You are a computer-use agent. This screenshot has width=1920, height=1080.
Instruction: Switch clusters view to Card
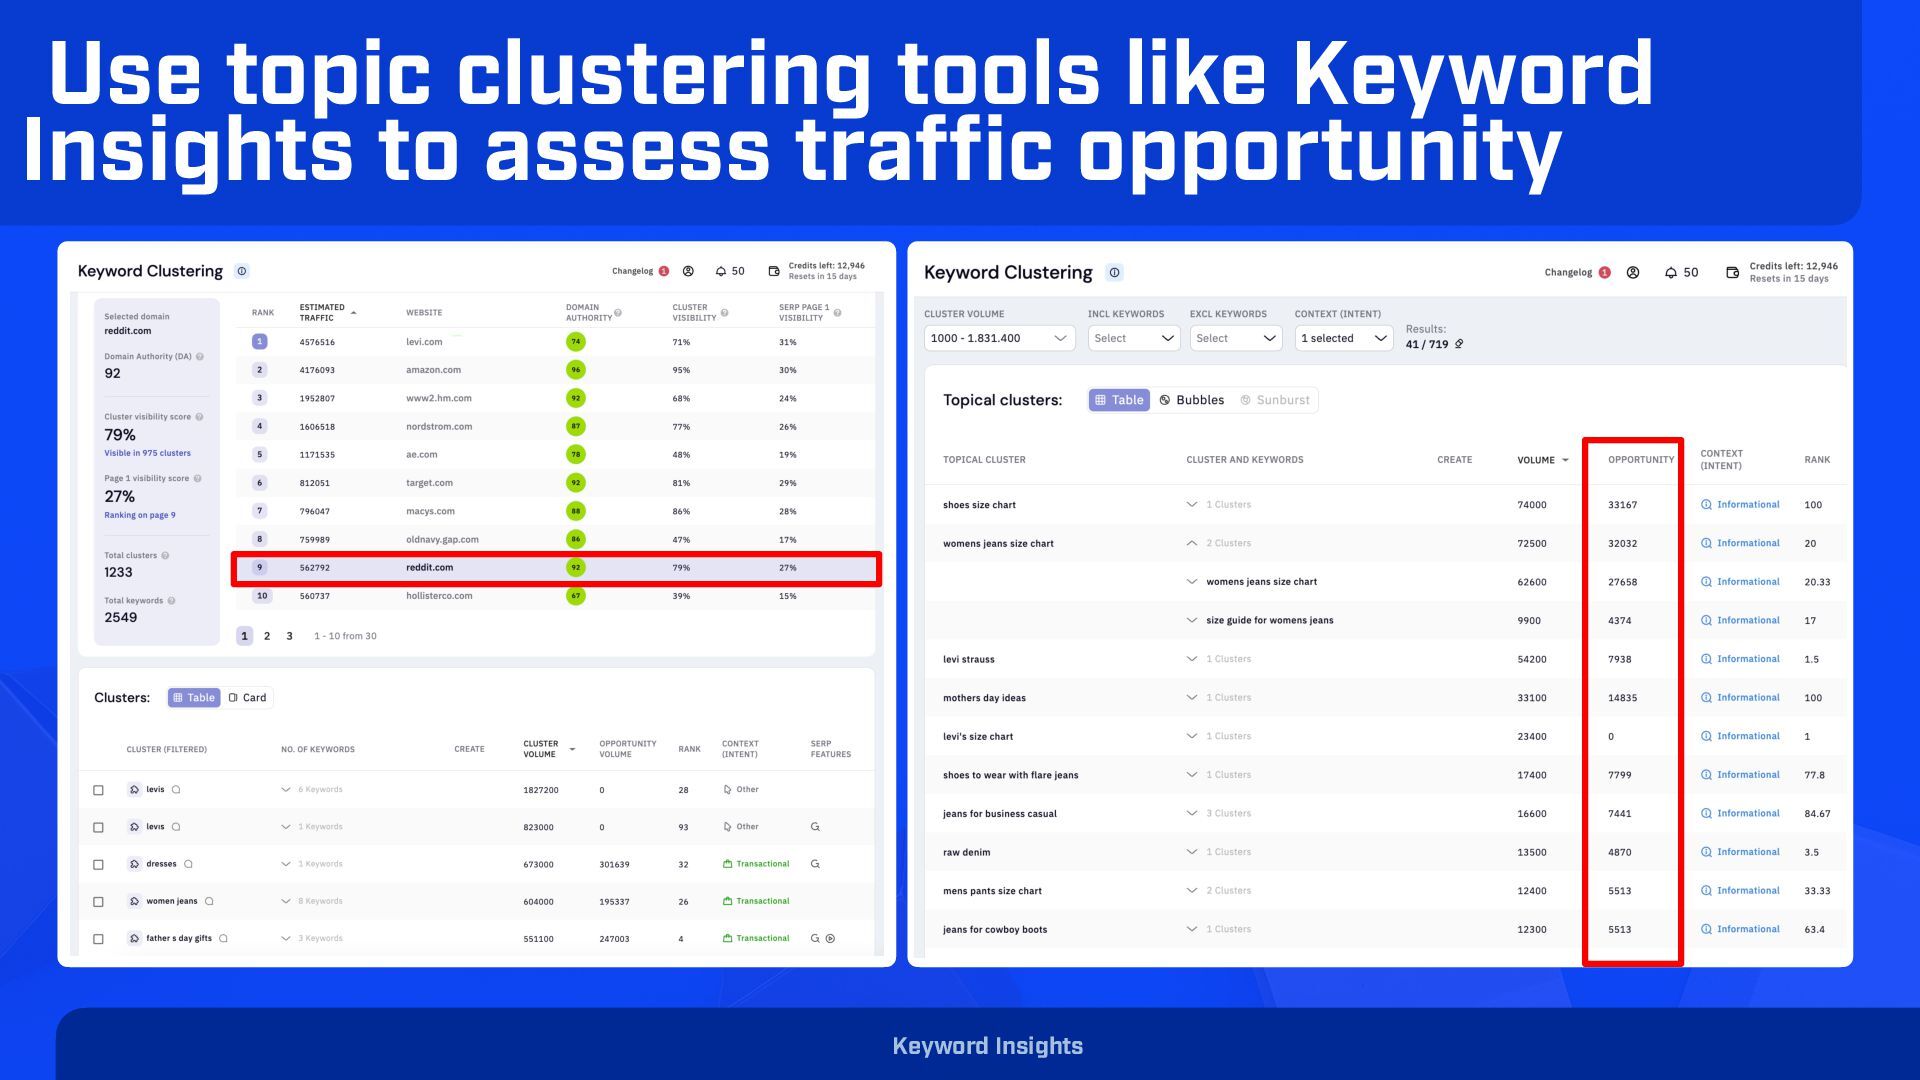[x=247, y=698]
